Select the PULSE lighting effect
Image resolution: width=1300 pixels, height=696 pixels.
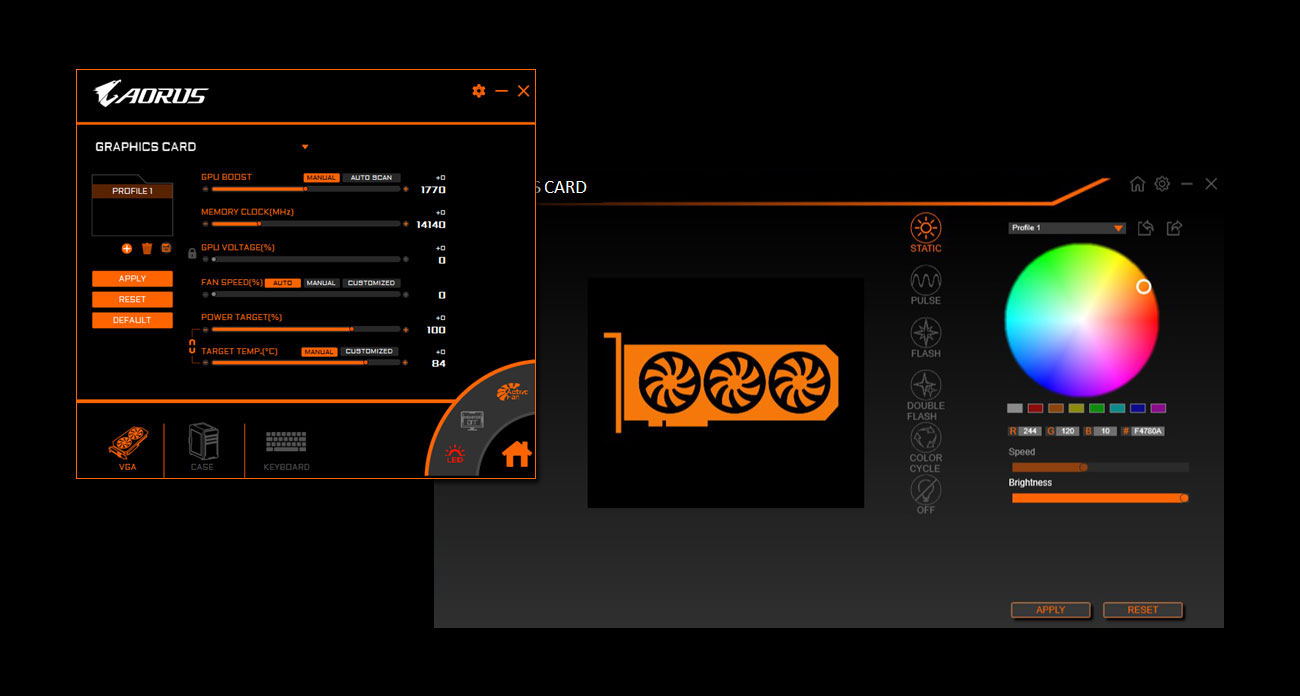[x=925, y=285]
